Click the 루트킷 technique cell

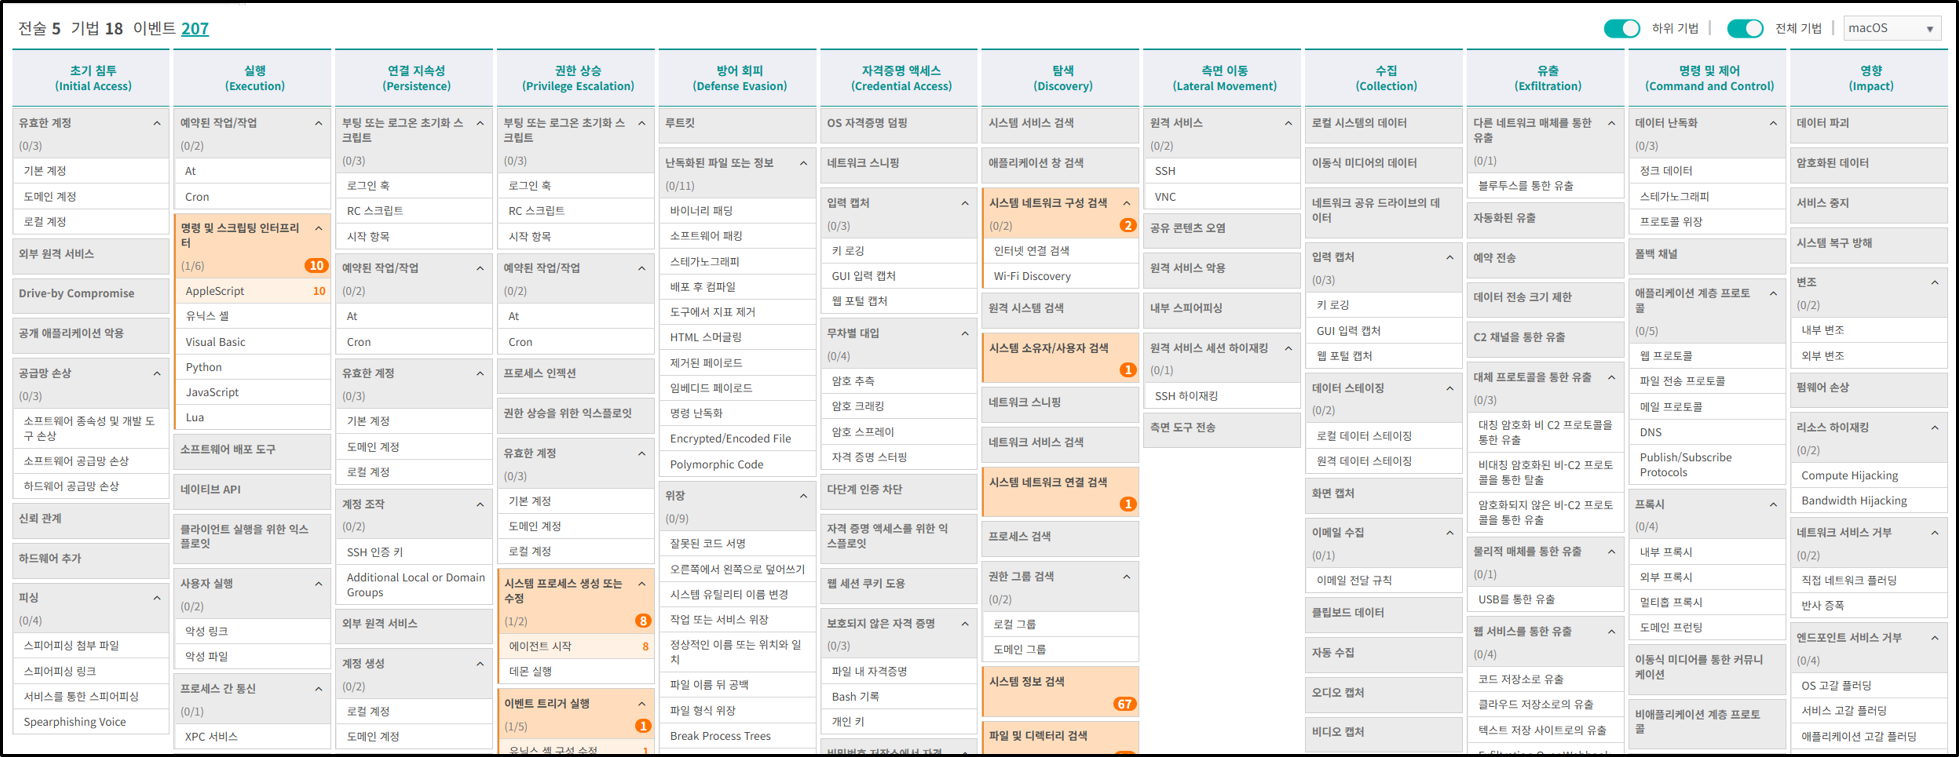click(x=736, y=123)
